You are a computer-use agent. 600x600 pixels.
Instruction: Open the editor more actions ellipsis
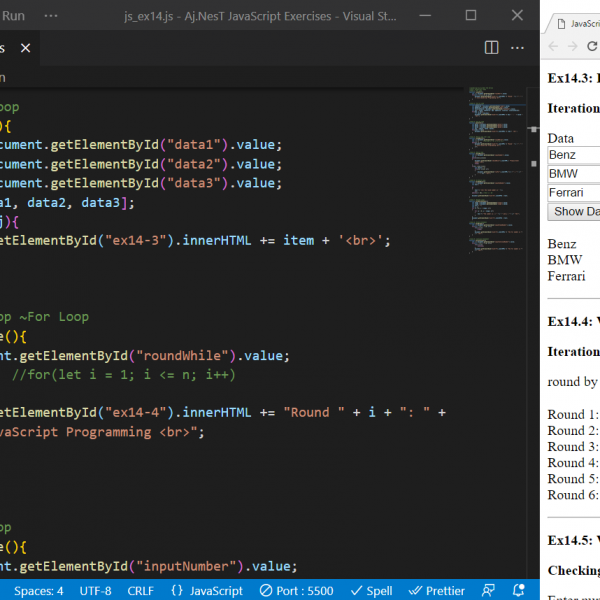[517, 48]
